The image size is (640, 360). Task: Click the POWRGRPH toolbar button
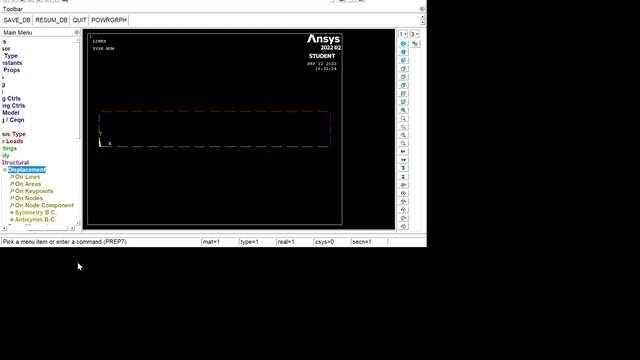point(109,20)
